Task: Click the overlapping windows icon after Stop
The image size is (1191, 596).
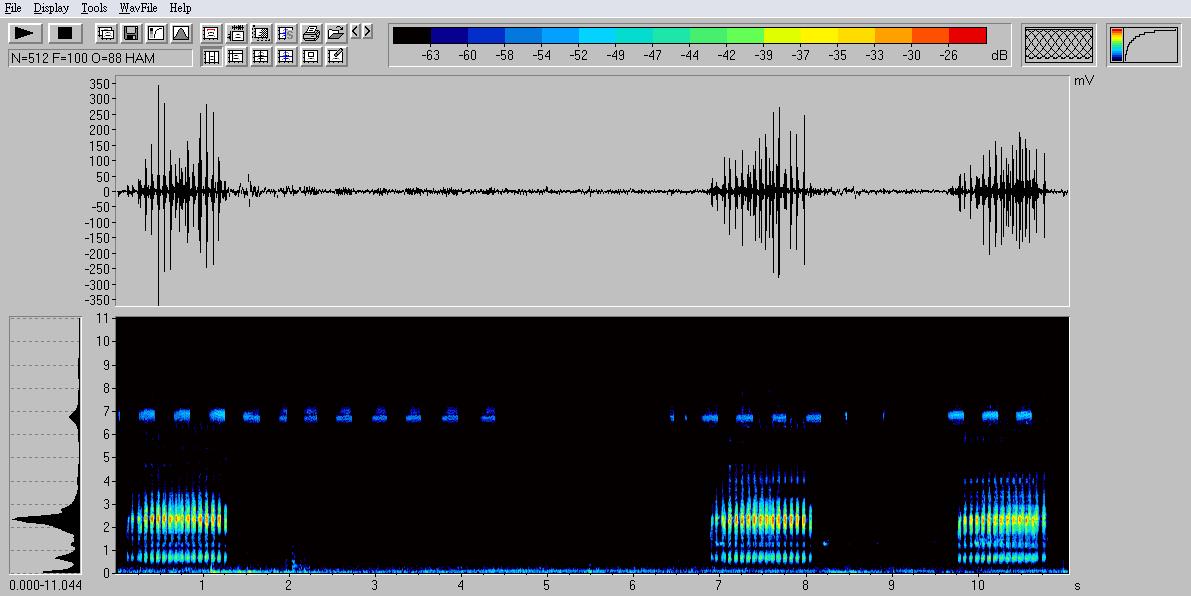Action: click(106, 33)
